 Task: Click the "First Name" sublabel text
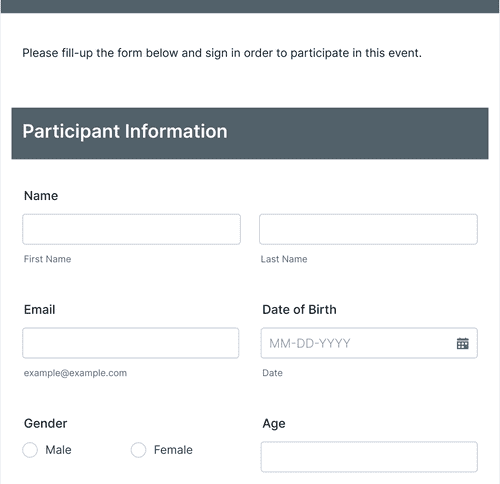click(47, 259)
